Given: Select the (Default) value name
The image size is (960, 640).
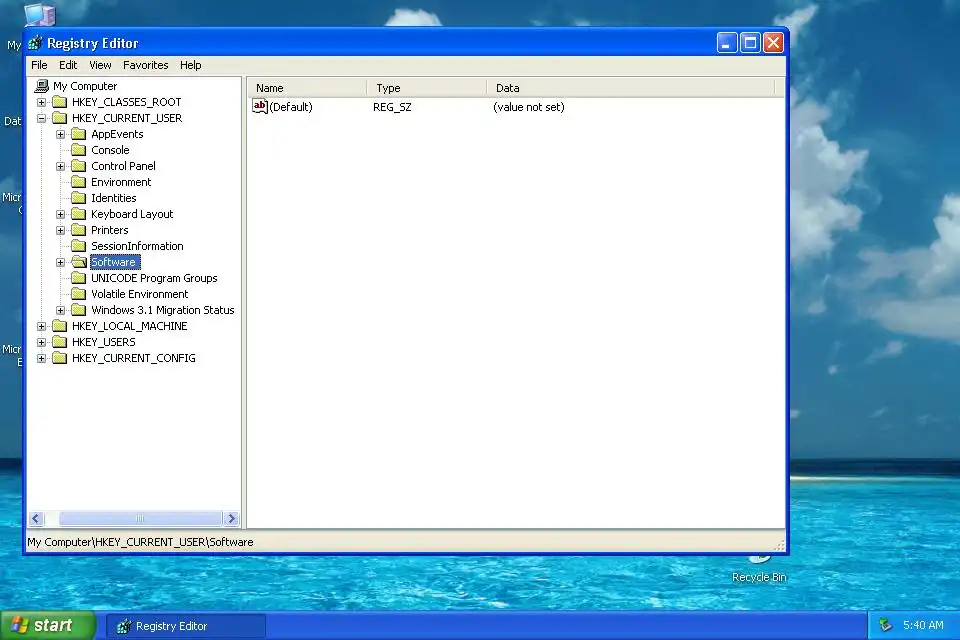Looking at the screenshot, I should (x=291, y=107).
